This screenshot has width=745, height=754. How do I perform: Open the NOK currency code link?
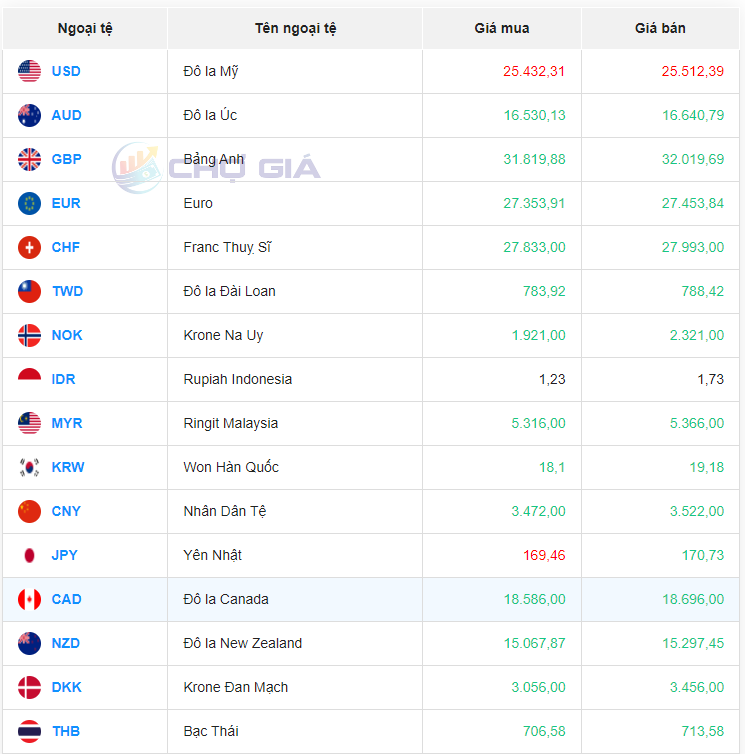[67, 335]
